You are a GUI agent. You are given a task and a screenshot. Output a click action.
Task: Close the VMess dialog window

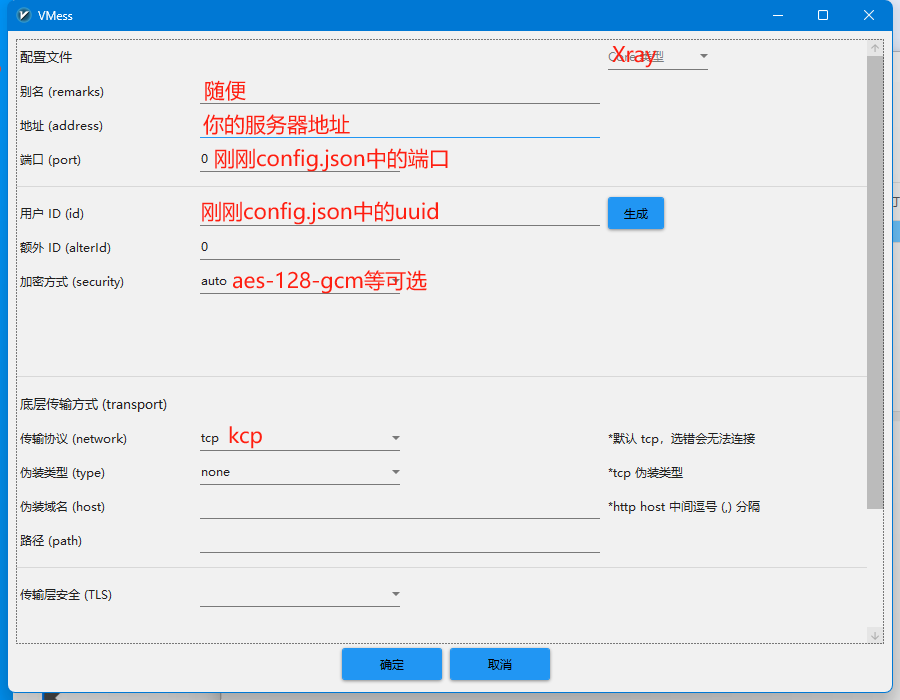click(868, 15)
